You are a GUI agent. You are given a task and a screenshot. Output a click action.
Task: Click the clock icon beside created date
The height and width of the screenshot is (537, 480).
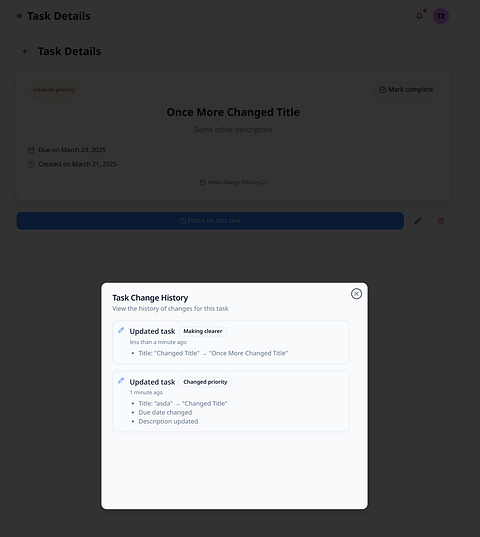click(x=31, y=164)
